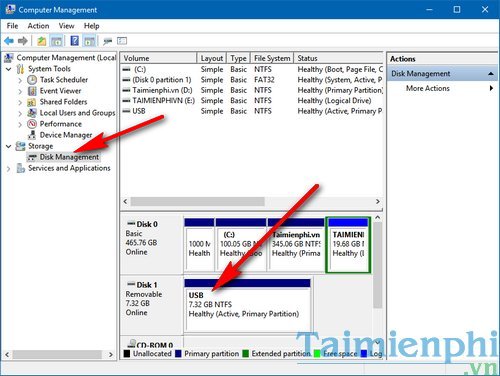Open the Help menu
The image size is (500, 376).
(91, 26)
